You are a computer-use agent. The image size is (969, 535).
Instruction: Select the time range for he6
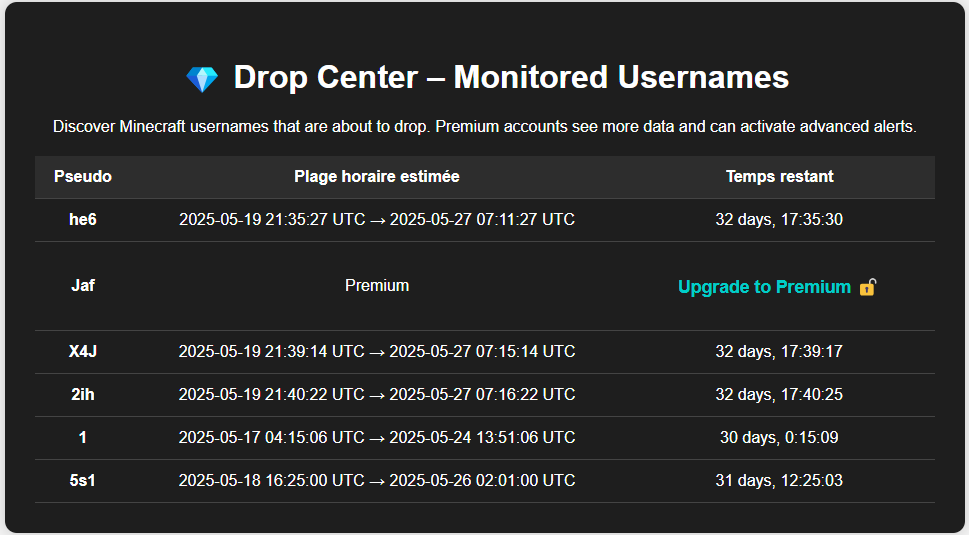point(377,219)
